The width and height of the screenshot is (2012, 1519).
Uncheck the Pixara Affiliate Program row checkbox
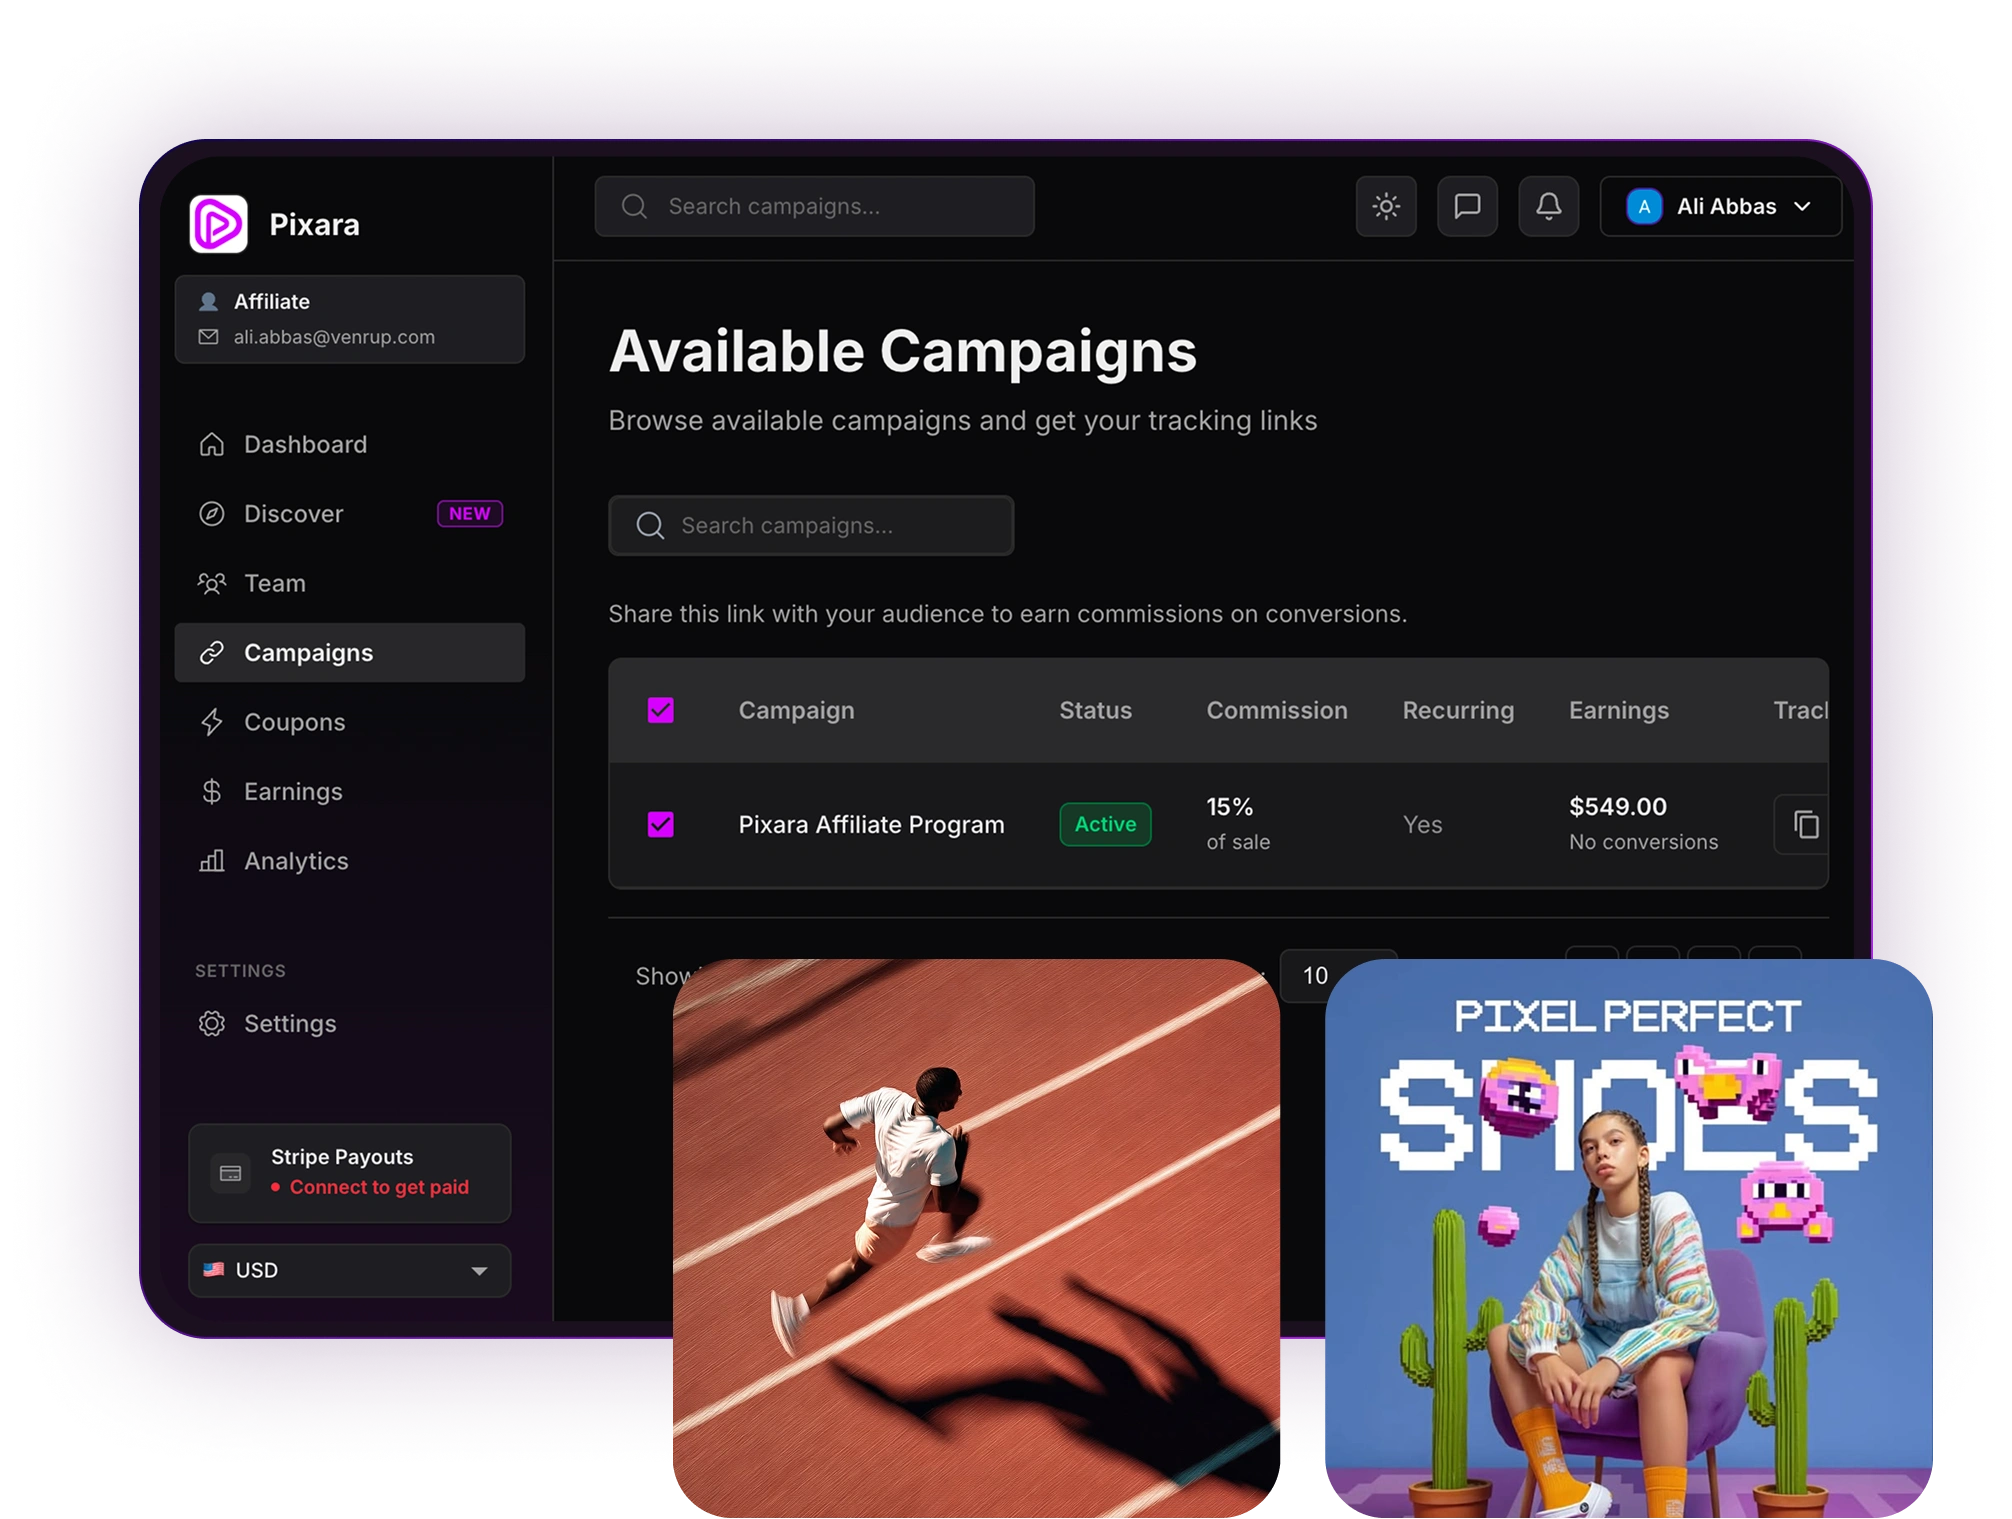[660, 824]
